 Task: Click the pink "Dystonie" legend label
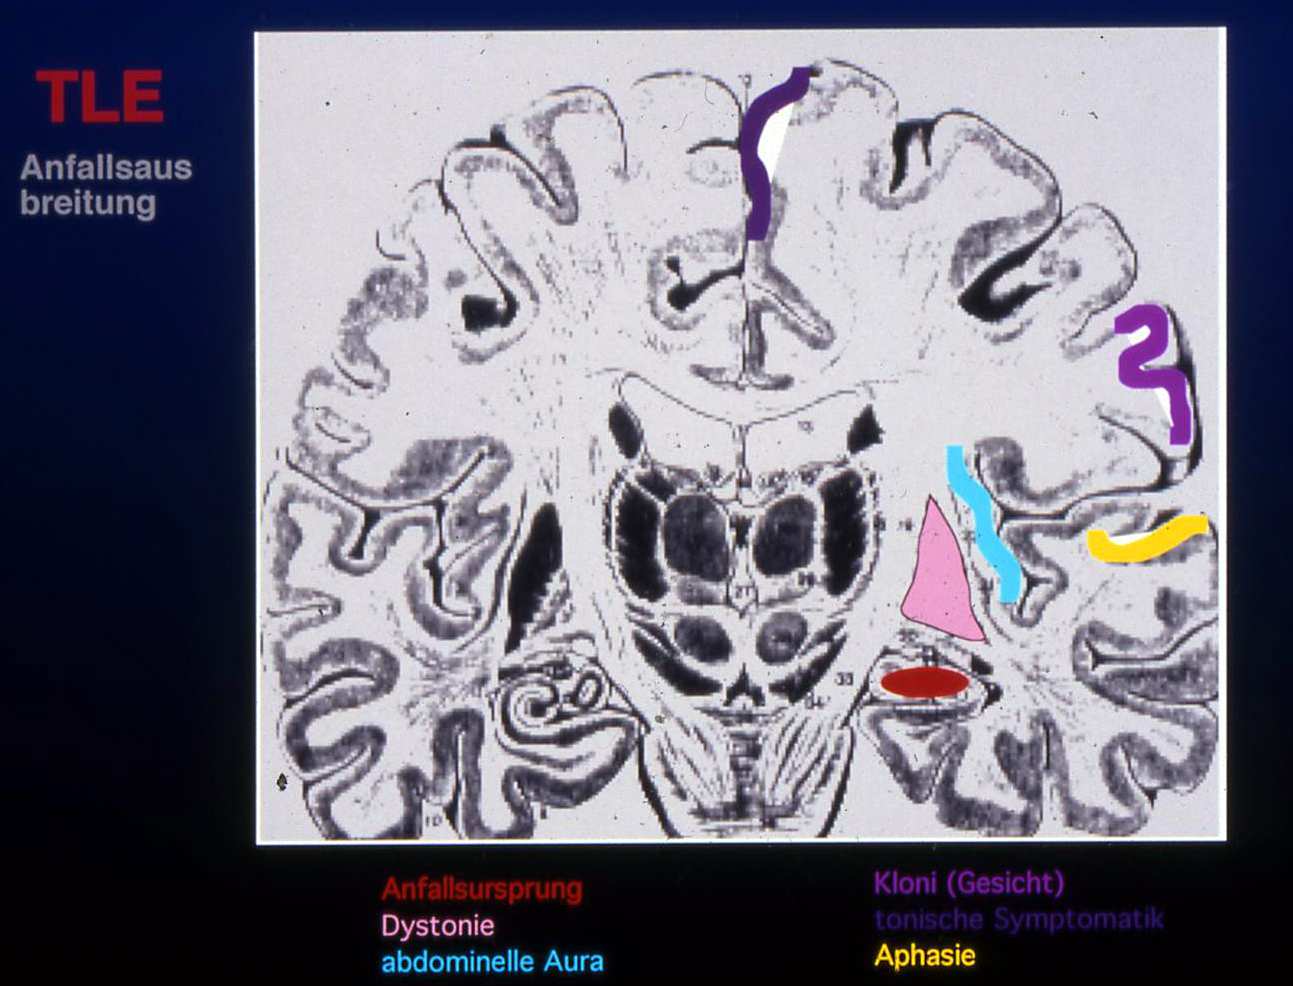[438, 926]
